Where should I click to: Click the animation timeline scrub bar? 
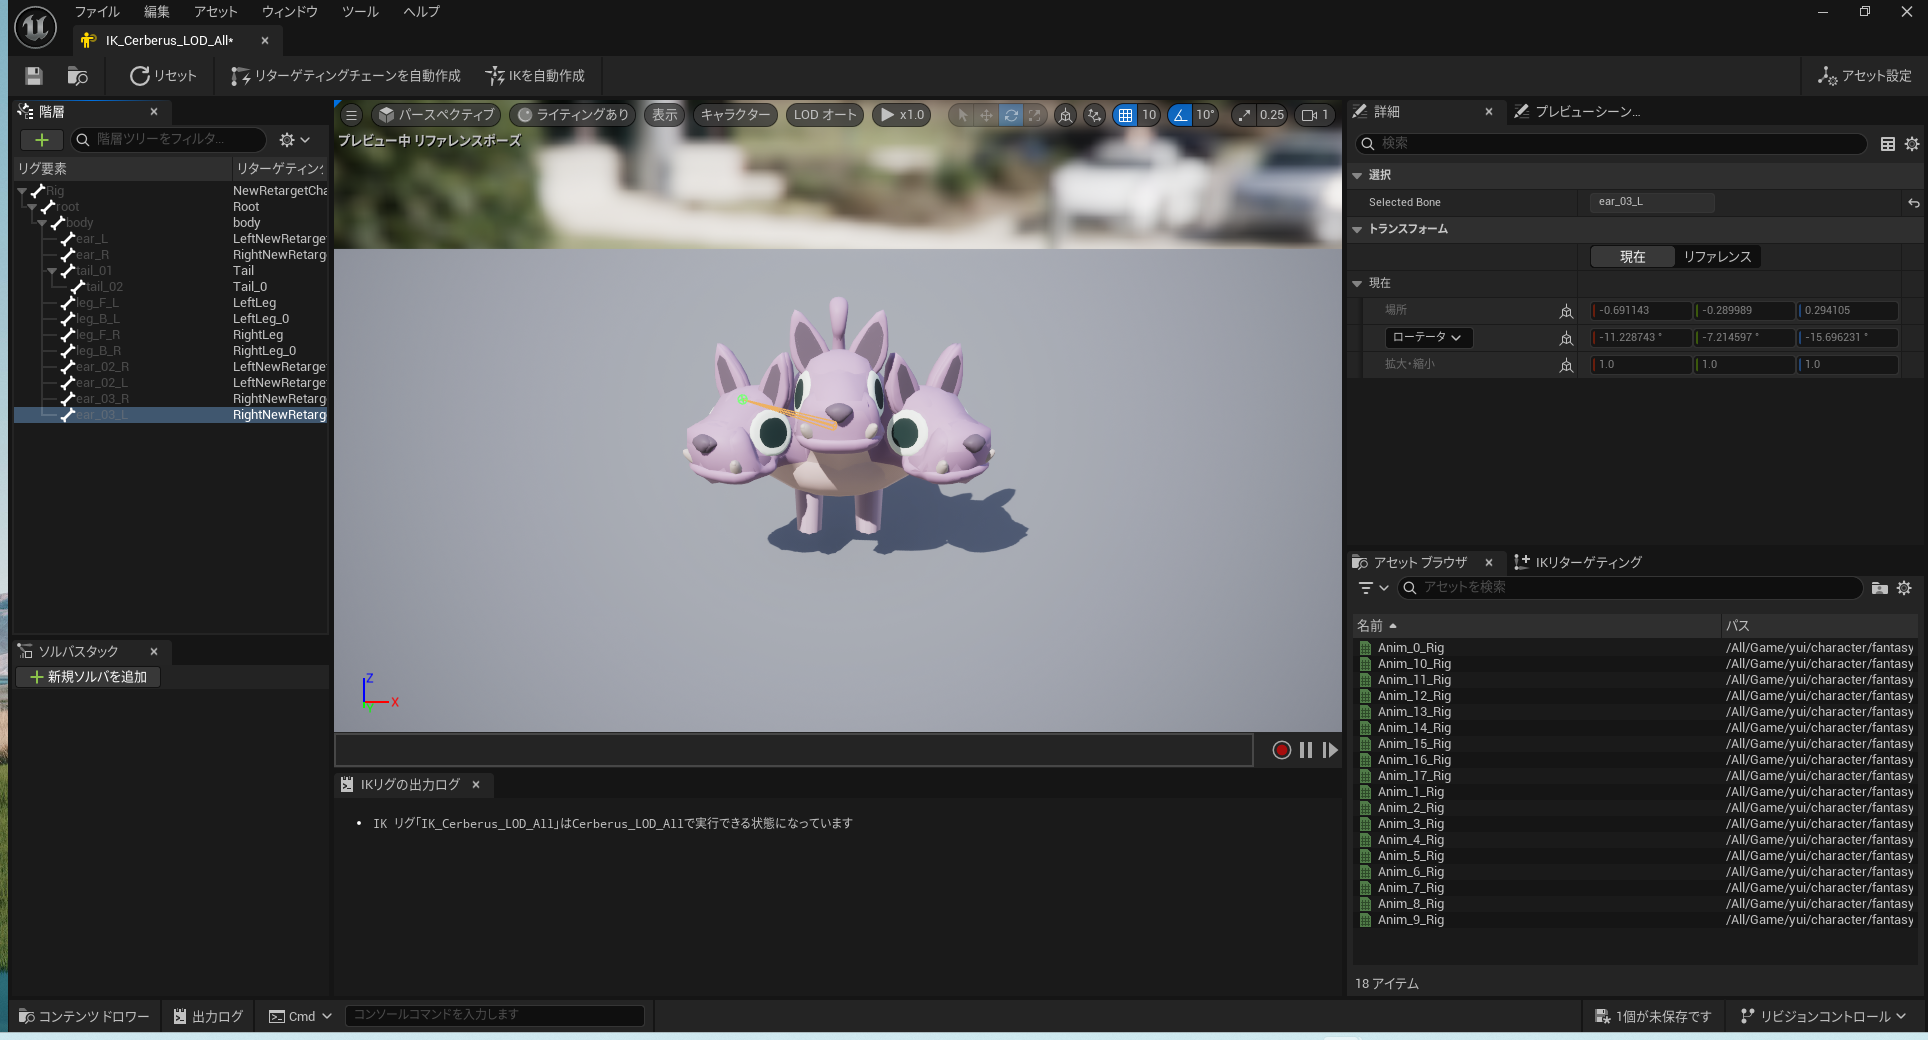coord(794,750)
